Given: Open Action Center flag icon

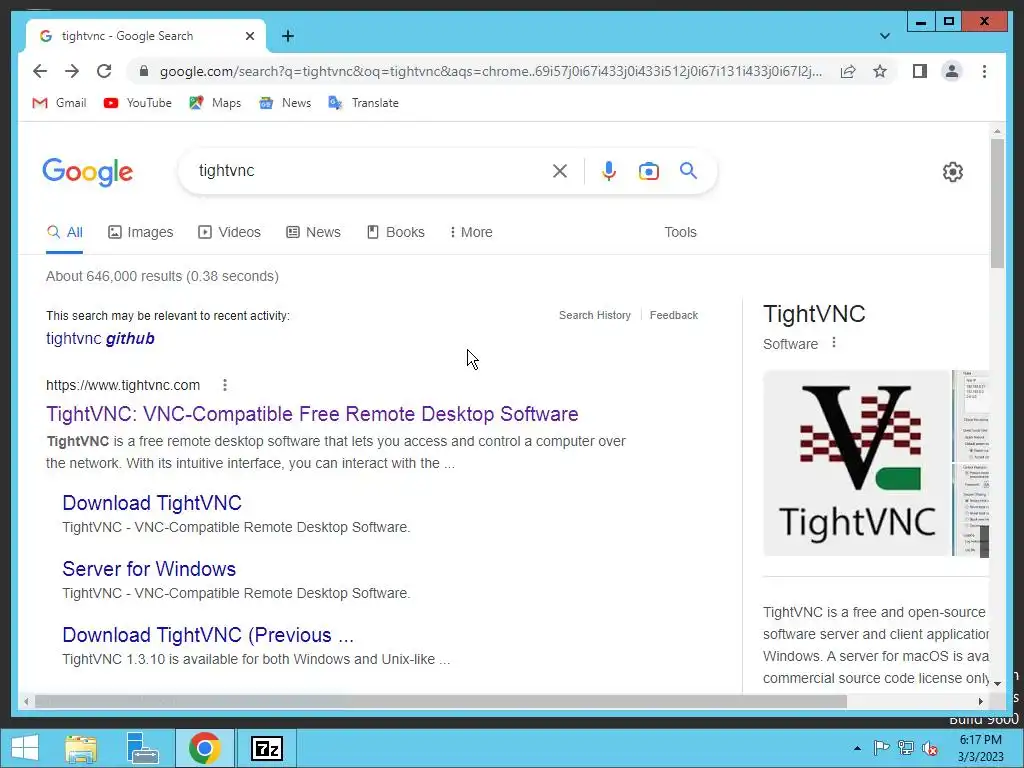Looking at the screenshot, I should [x=882, y=748].
